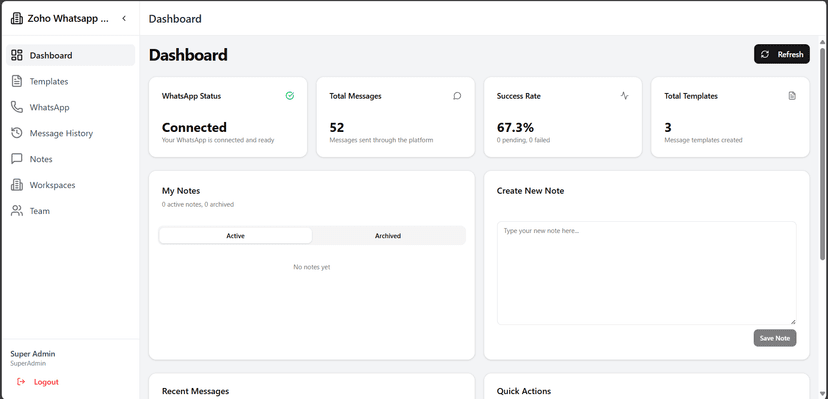The height and width of the screenshot is (399, 828).
Task: Click the vertical page scrollbar thumb
Action: 823,153
